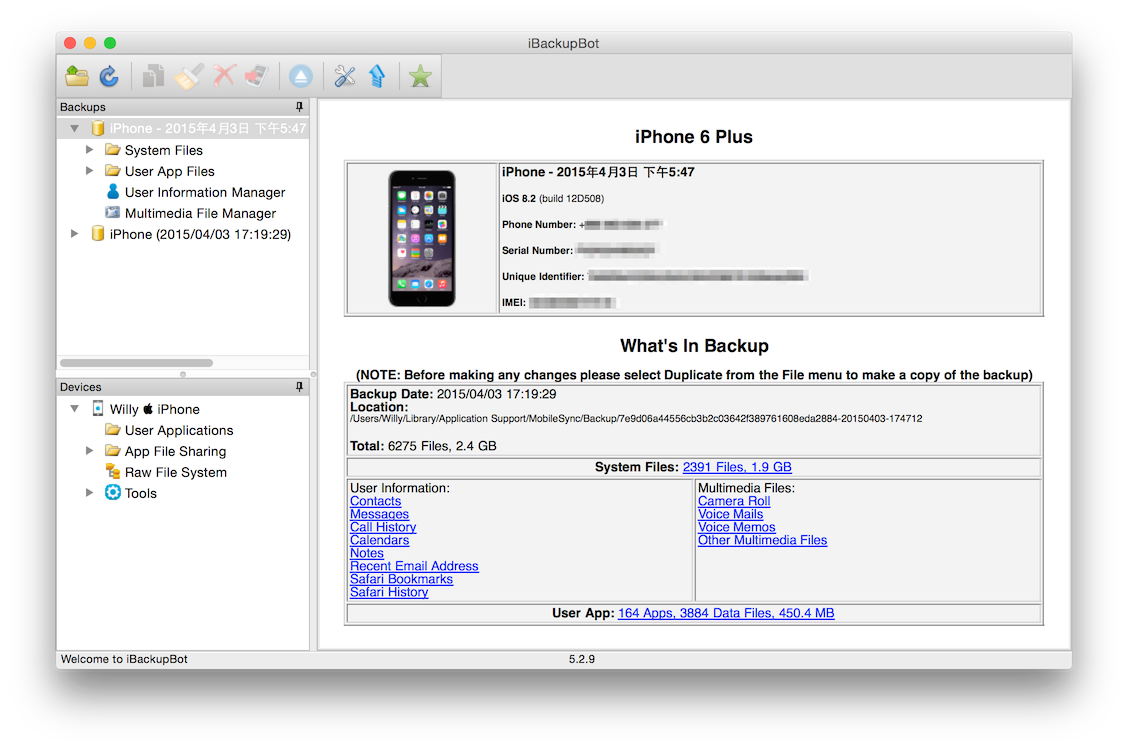Click the Welcome to iBackupBot status text
The width and height of the screenshot is (1128, 749).
click(x=124, y=658)
